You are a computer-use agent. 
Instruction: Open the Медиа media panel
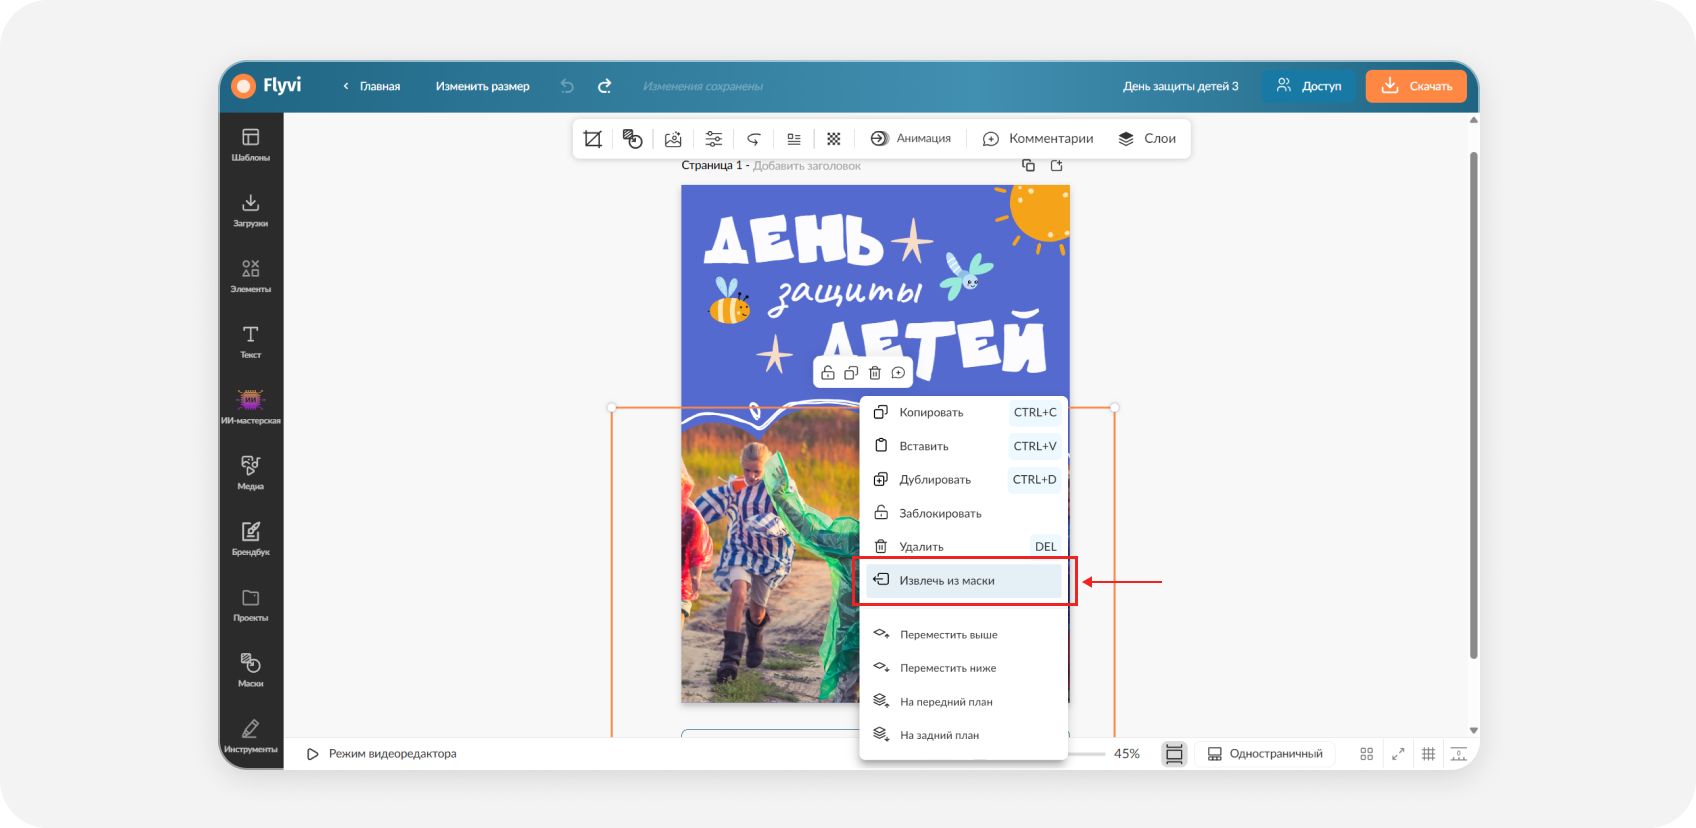(x=251, y=473)
